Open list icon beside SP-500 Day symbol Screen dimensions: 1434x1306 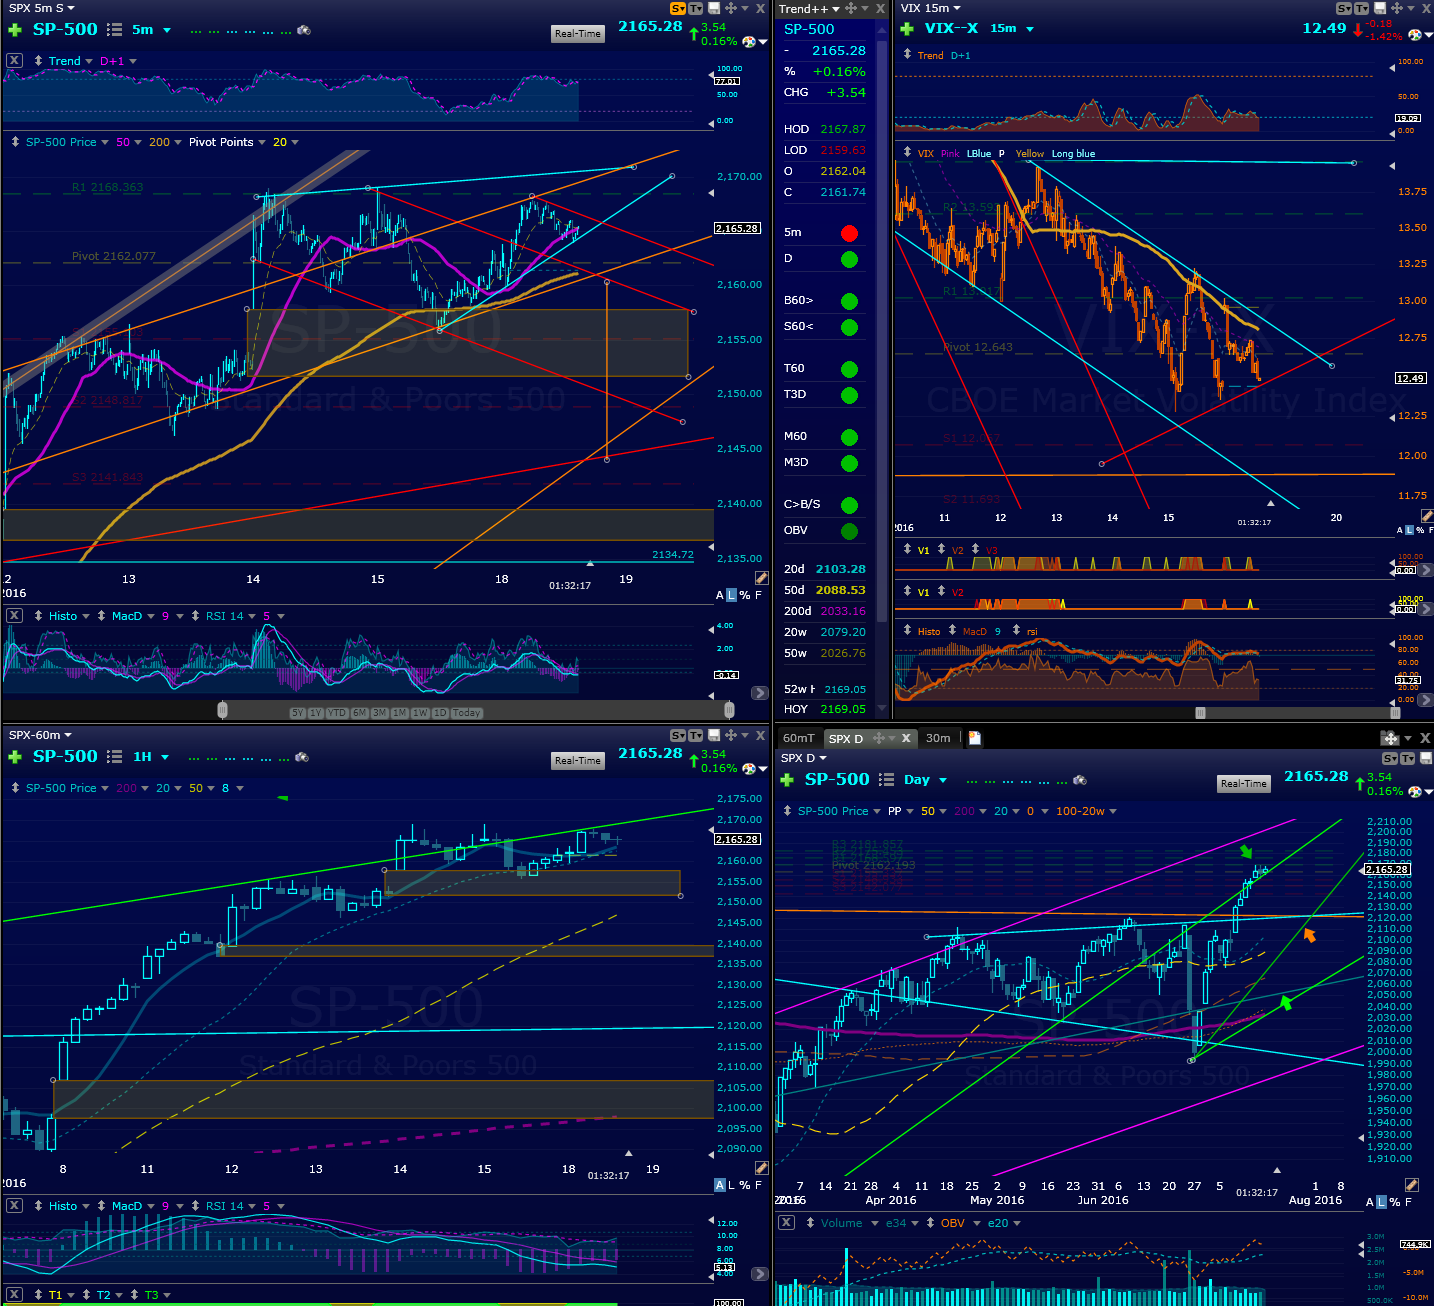tap(887, 780)
